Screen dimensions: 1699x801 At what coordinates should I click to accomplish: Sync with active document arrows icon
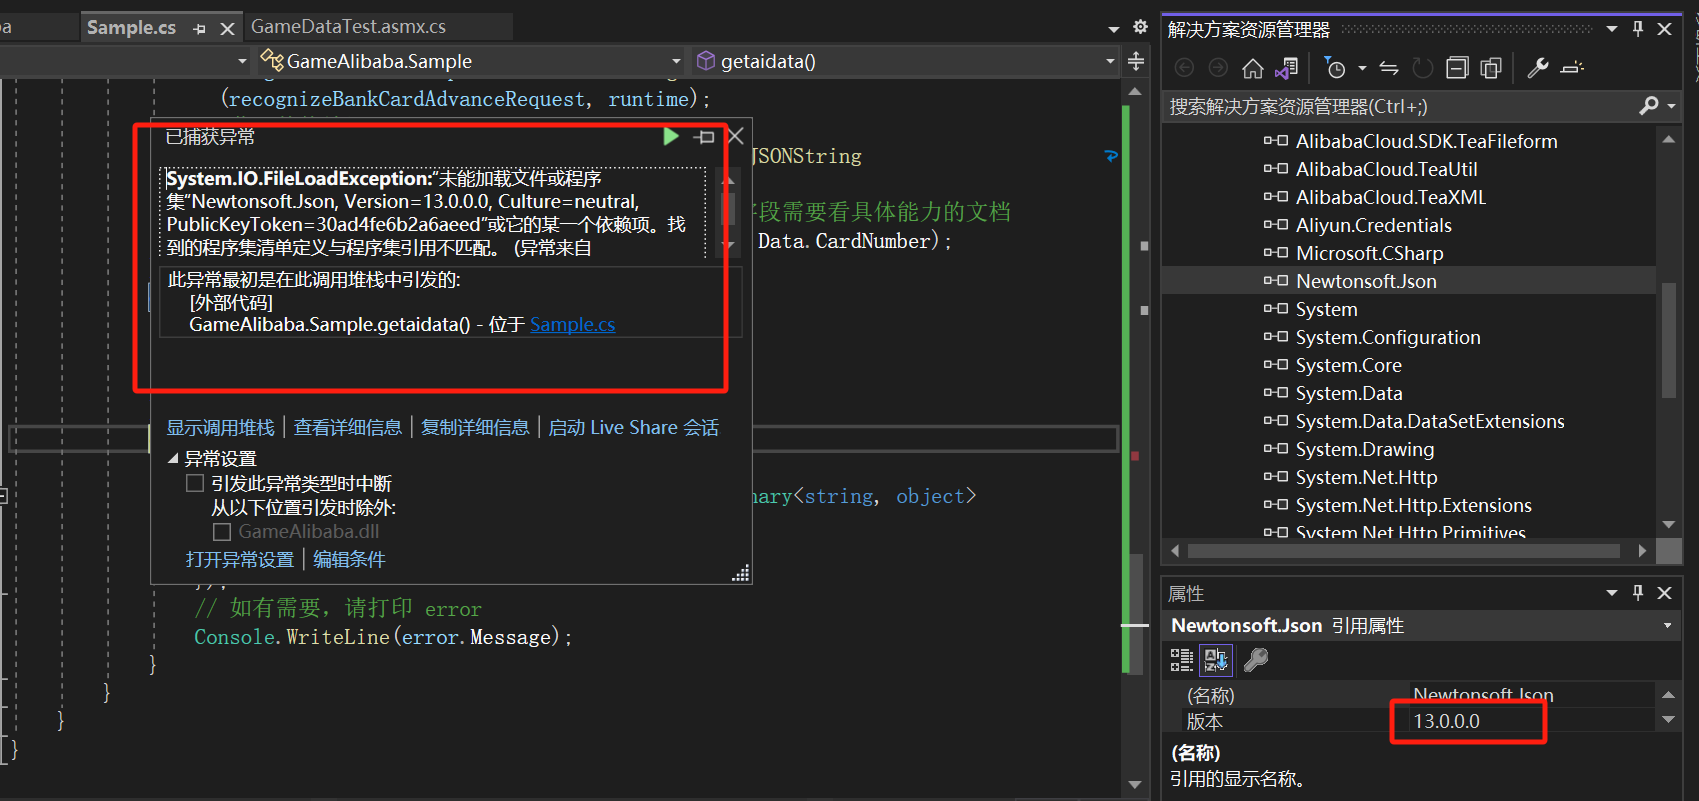1389,68
